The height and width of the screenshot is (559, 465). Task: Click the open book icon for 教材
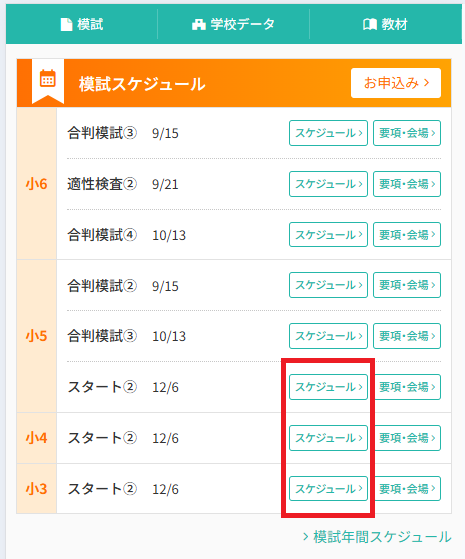[x=370, y=25]
